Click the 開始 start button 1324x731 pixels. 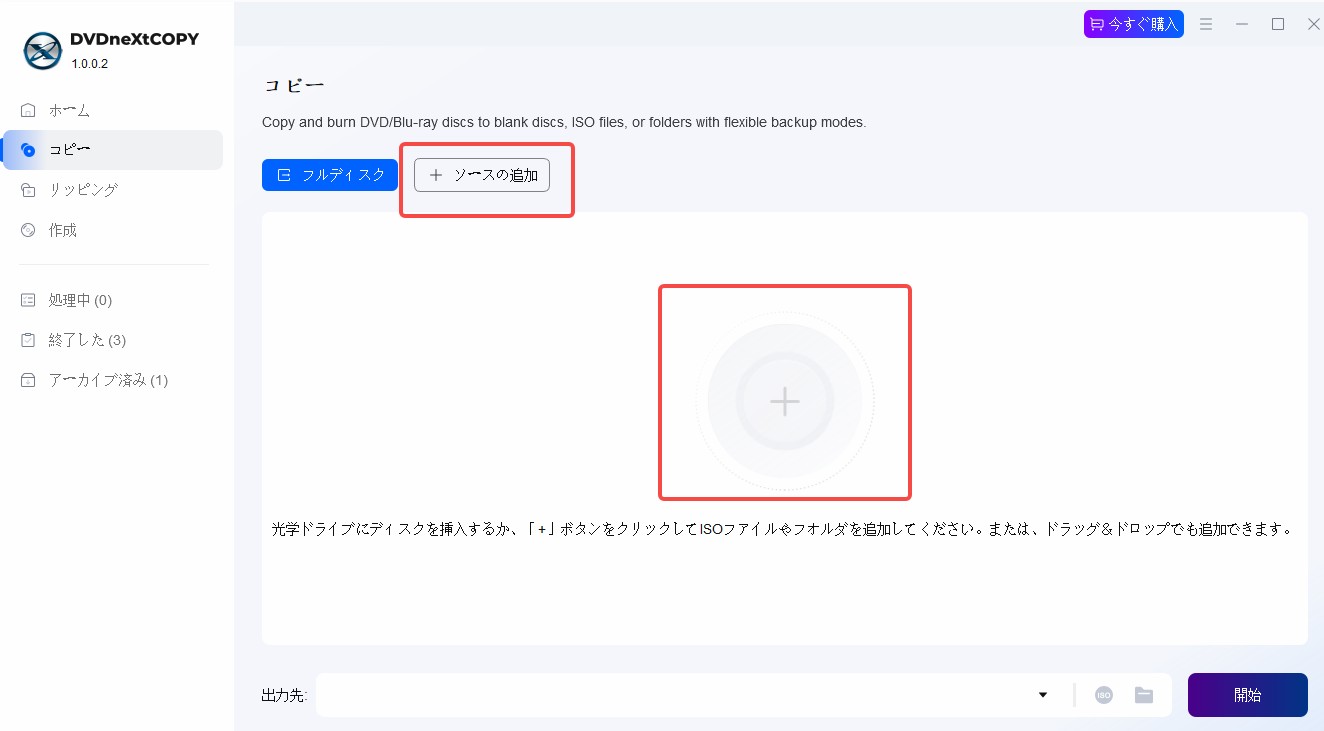coord(1248,695)
